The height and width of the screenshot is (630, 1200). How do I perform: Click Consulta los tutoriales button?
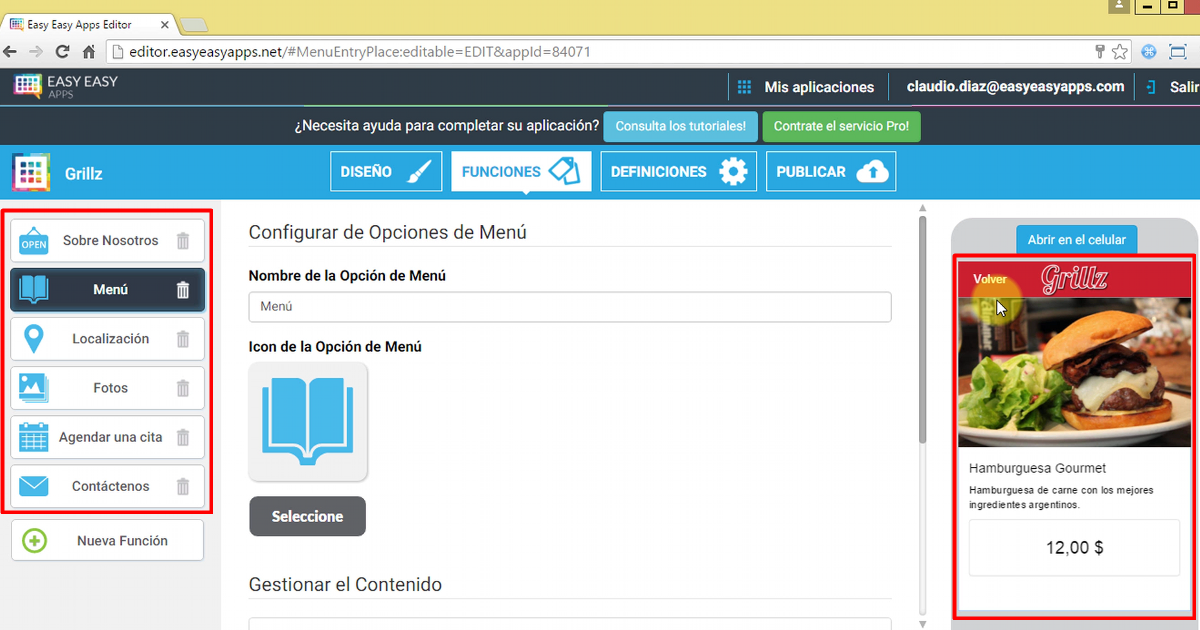(680, 127)
